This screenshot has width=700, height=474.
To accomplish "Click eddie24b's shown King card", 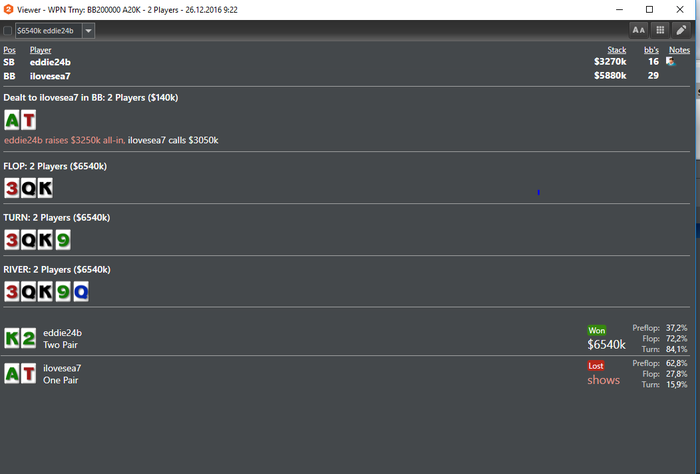I will pyautogui.click(x=12, y=338).
